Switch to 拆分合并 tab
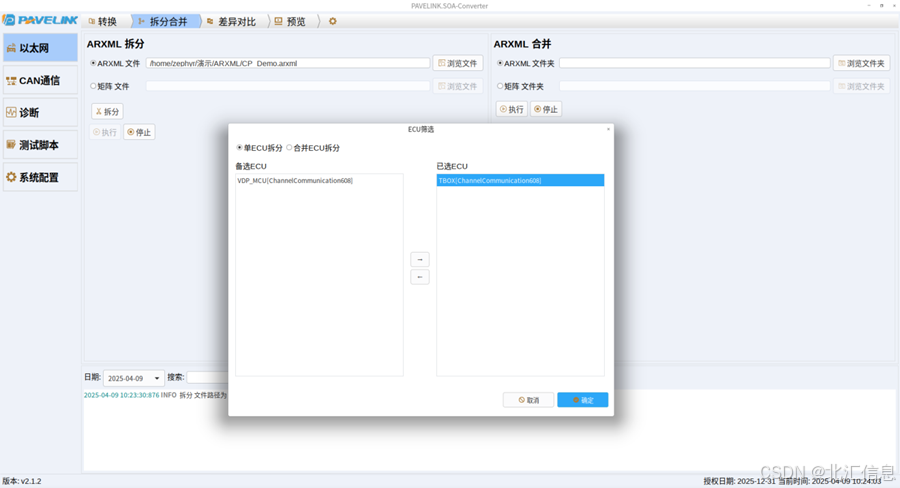 [164, 21]
